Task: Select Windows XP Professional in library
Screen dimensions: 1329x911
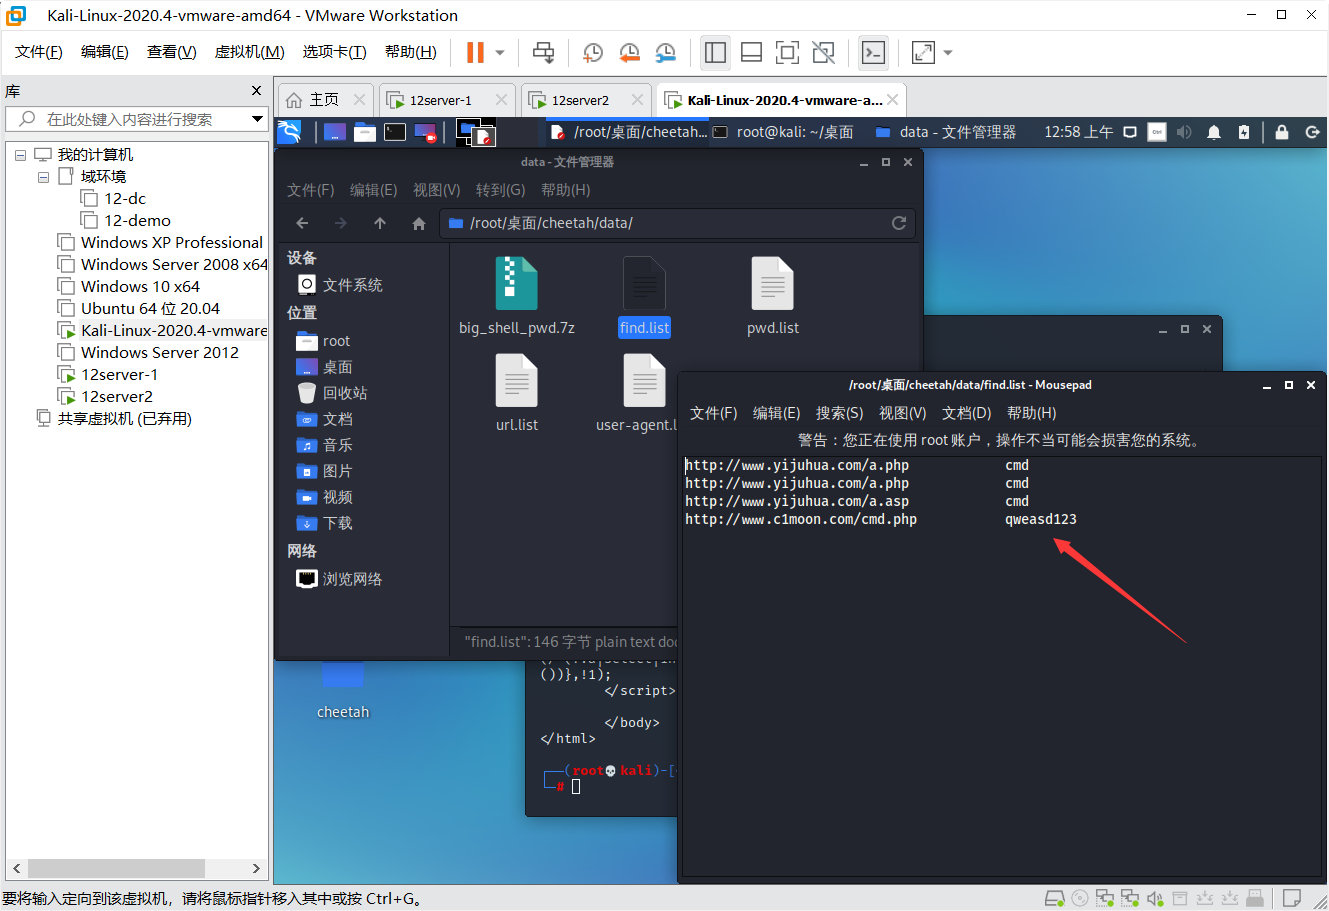Action: [172, 242]
